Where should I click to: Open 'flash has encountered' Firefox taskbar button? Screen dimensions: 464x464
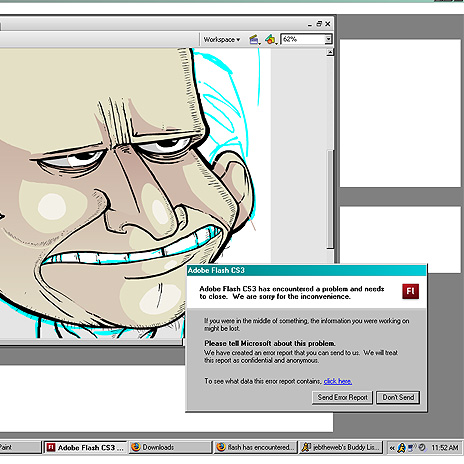point(255,447)
